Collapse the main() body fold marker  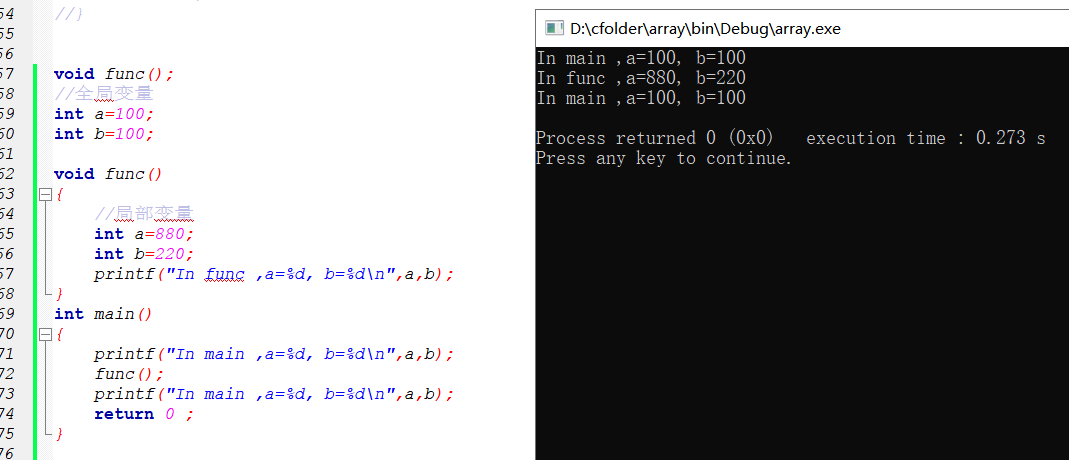tap(44, 334)
